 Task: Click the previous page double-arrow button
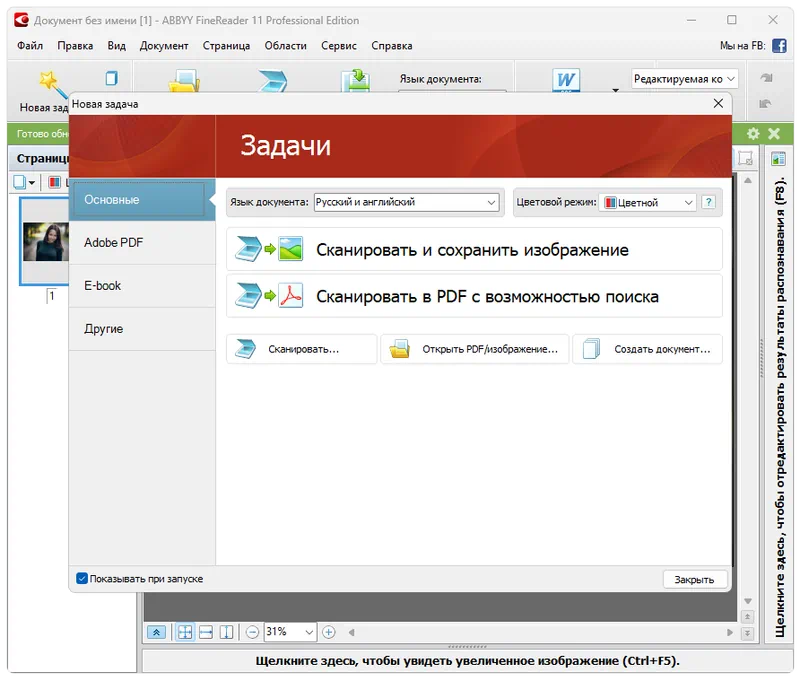click(x=747, y=617)
